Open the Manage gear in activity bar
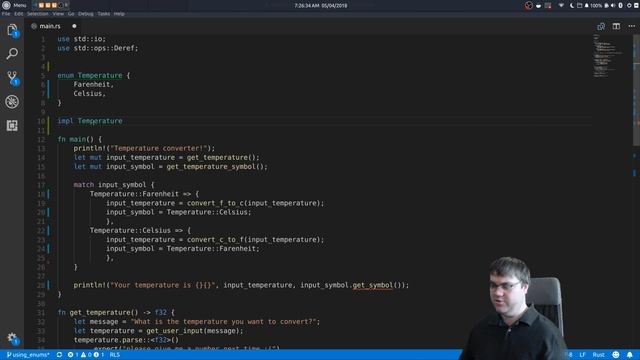This screenshot has height=360, width=640. (12, 338)
